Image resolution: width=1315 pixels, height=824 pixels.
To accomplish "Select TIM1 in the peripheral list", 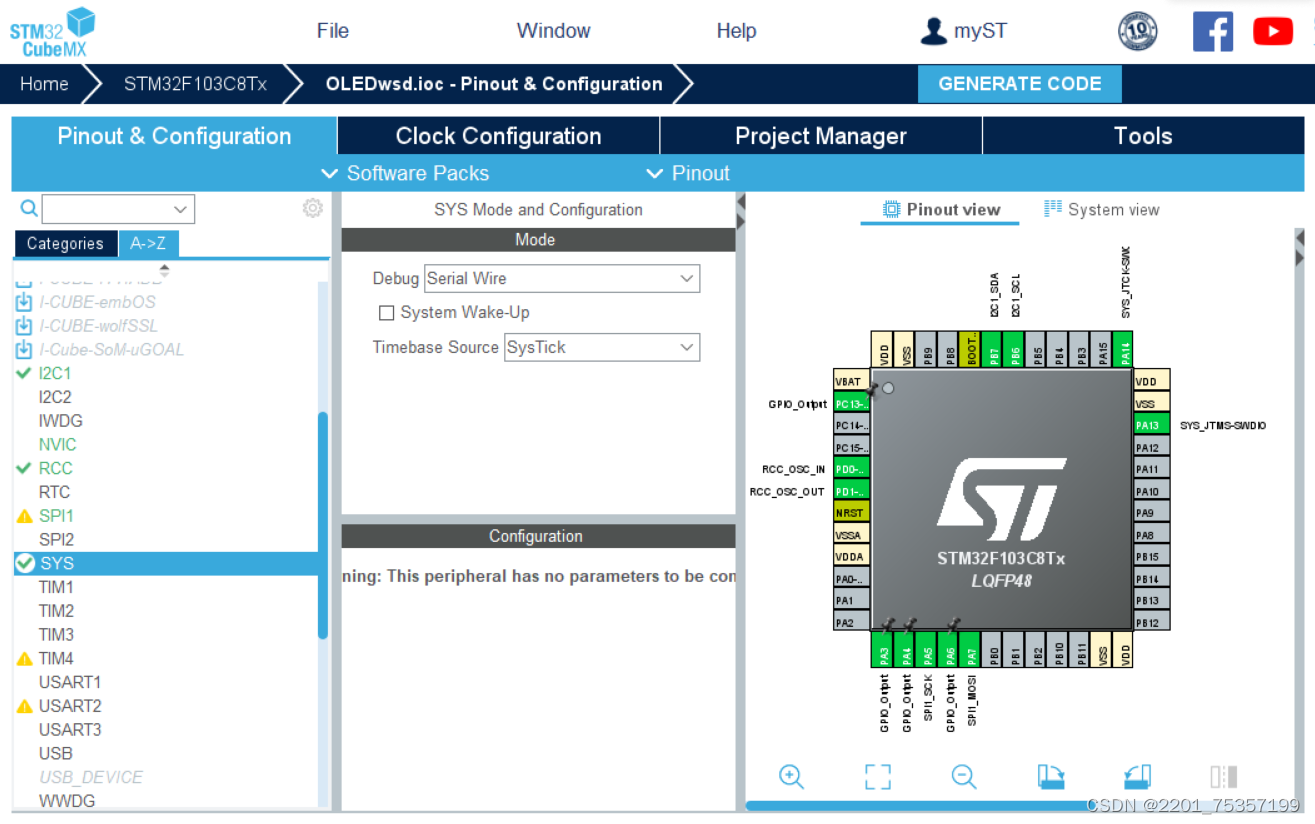I will click(x=56, y=587).
